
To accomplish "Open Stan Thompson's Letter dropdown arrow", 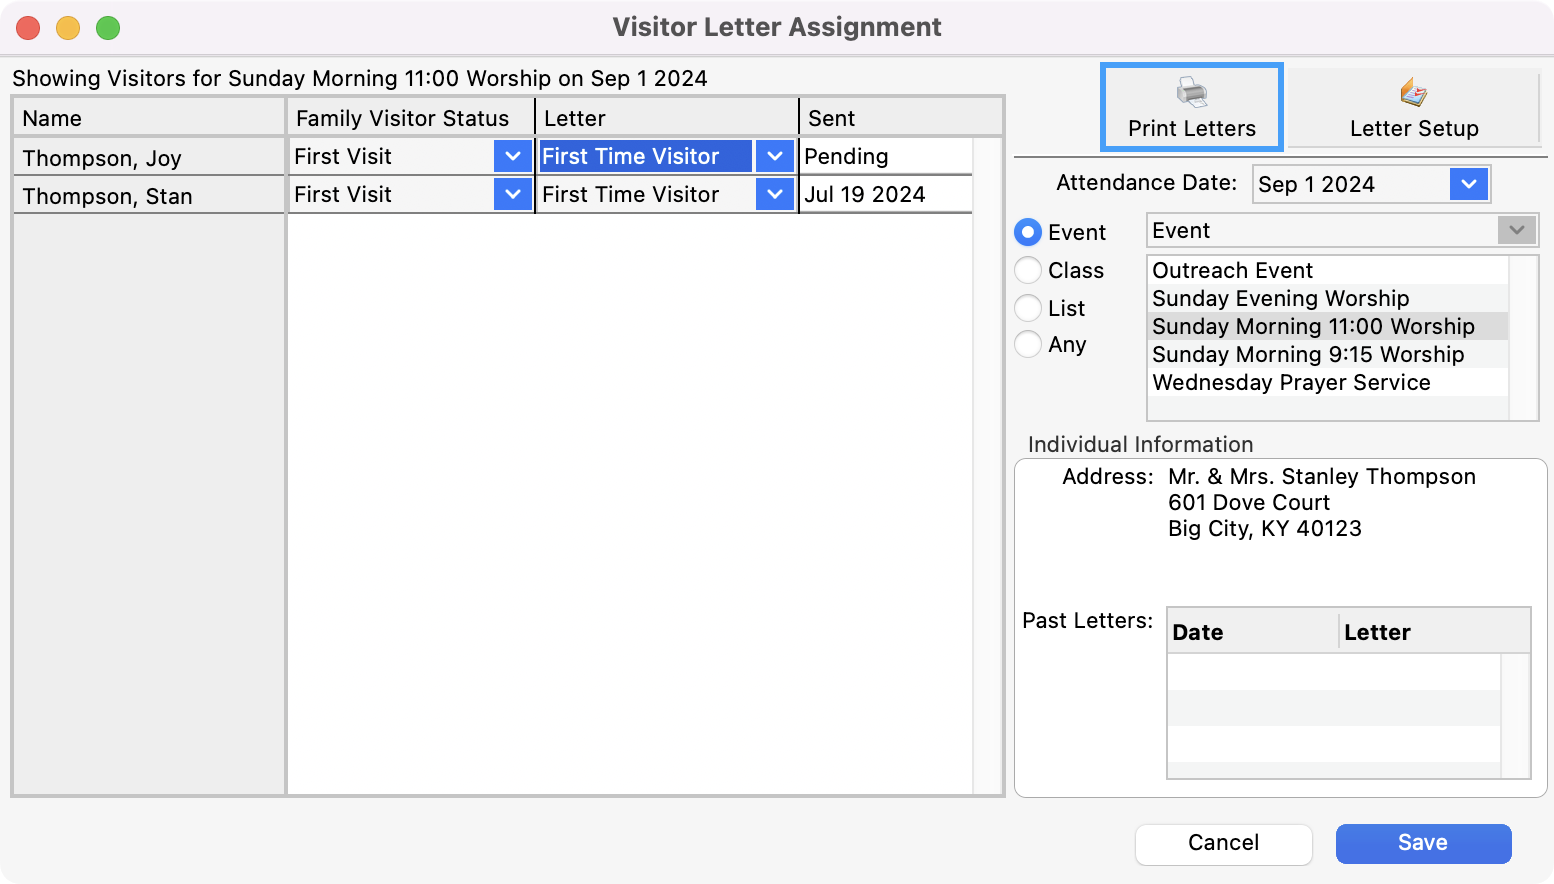I will pyautogui.click(x=774, y=194).
